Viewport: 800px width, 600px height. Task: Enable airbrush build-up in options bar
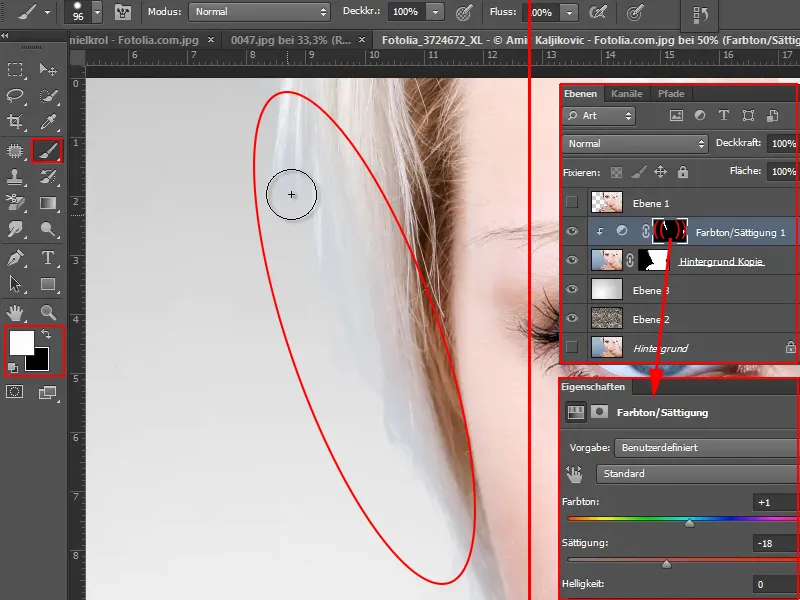click(x=598, y=12)
